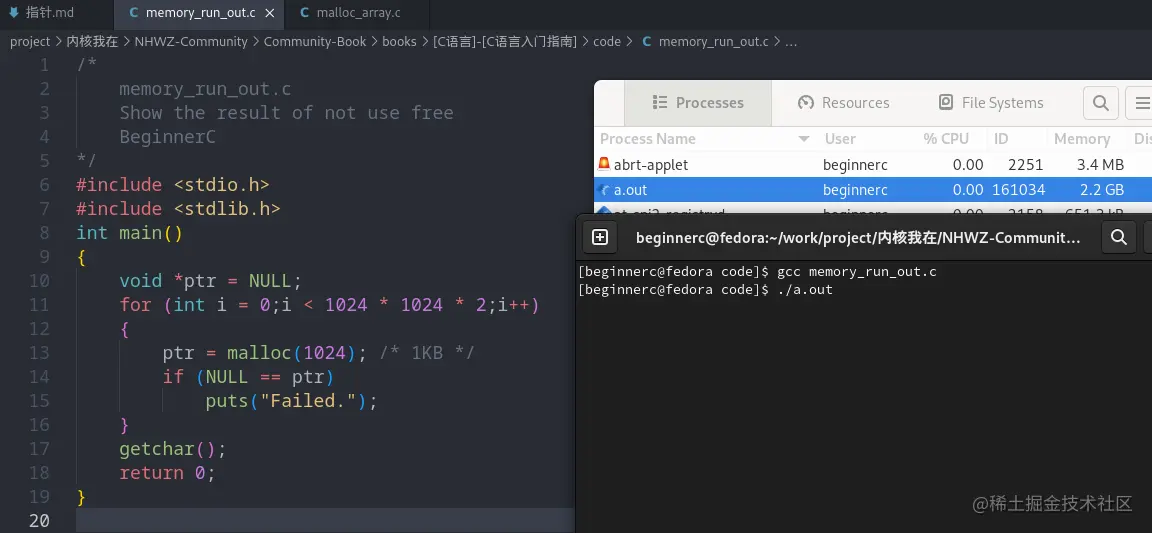The image size is (1152, 533).
Task: Click the 'code' breadcrumb segment
Action: (x=607, y=42)
